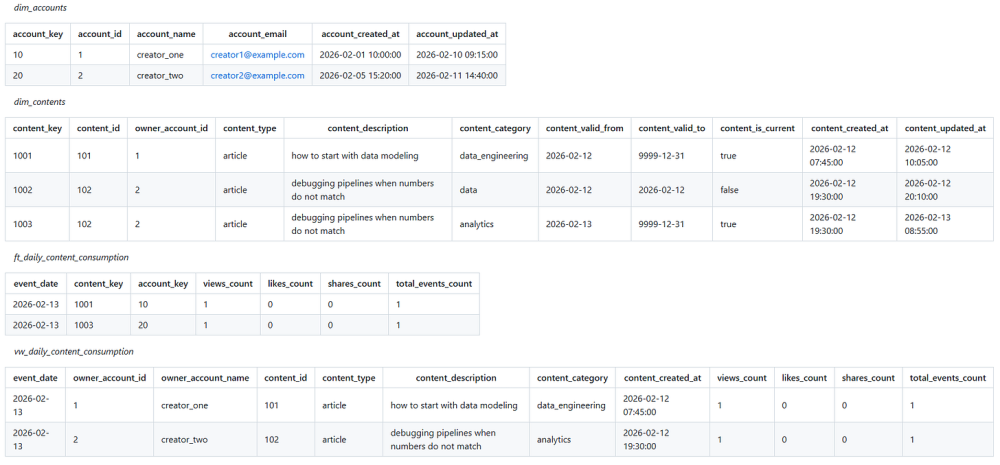Click the "content_valid_to" column header

tap(672, 128)
